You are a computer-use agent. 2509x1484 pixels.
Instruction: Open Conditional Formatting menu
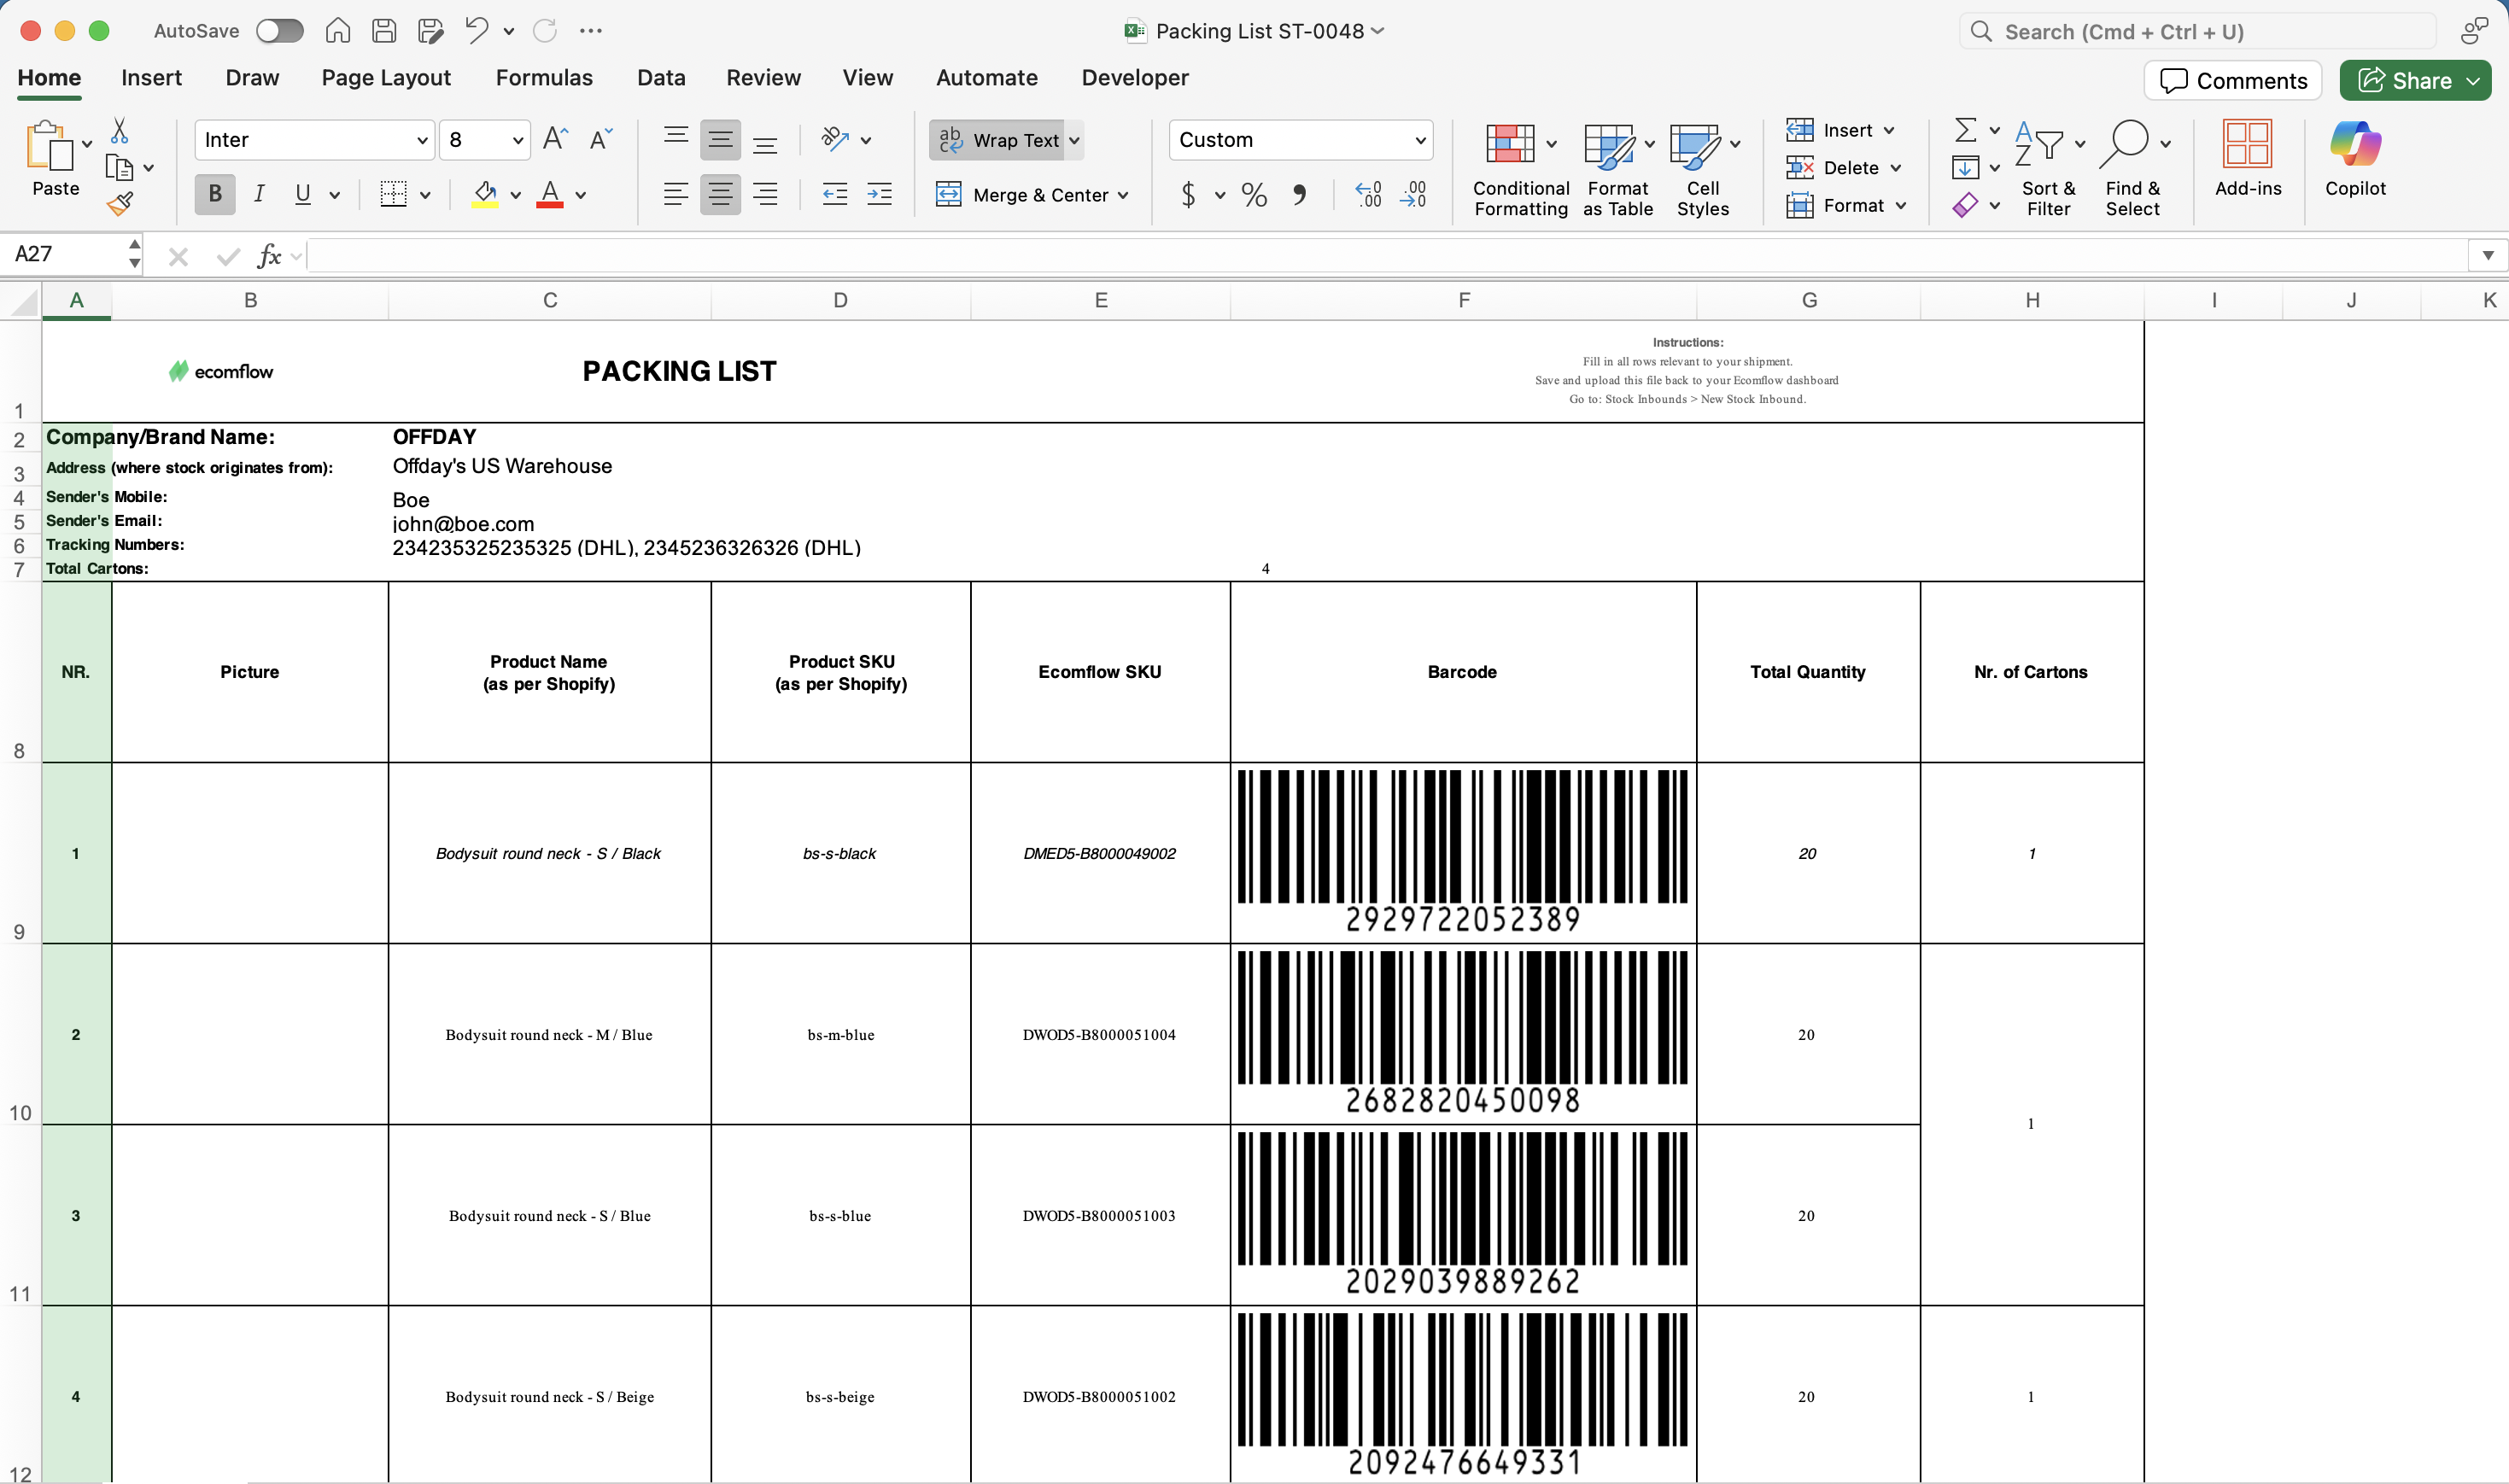pos(1520,168)
